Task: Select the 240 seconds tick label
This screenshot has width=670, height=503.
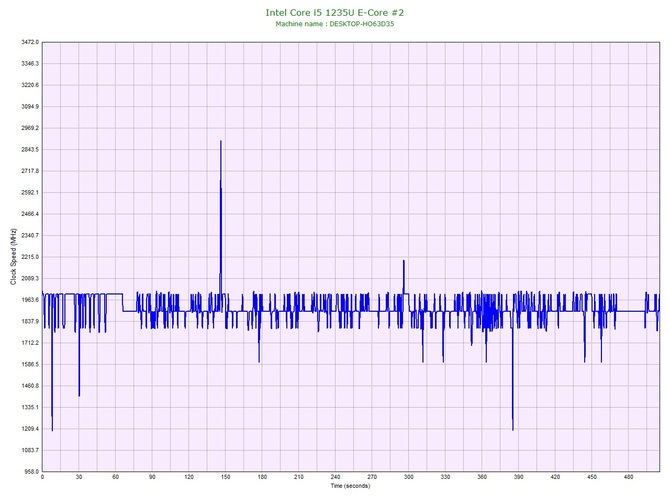Action: pos(335,477)
